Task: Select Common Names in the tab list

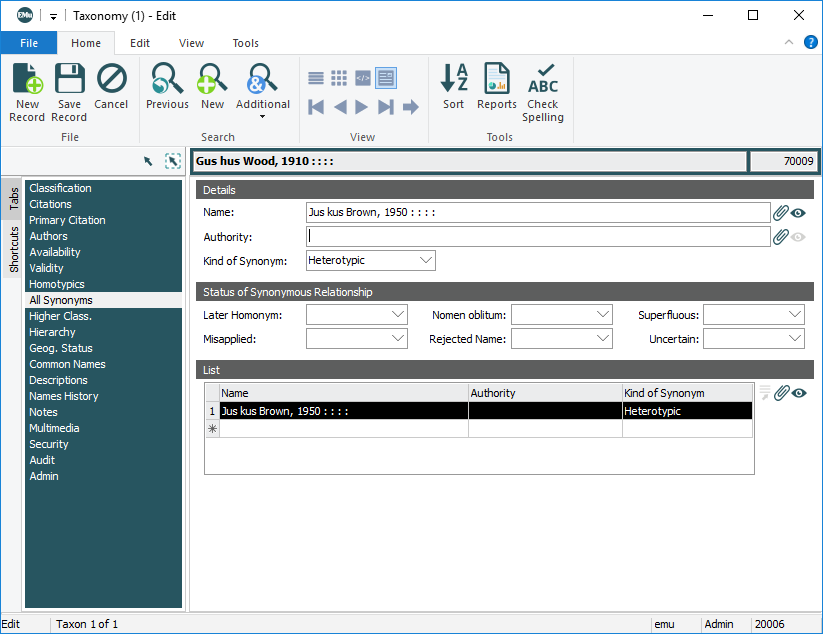Action: [x=67, y=364]
